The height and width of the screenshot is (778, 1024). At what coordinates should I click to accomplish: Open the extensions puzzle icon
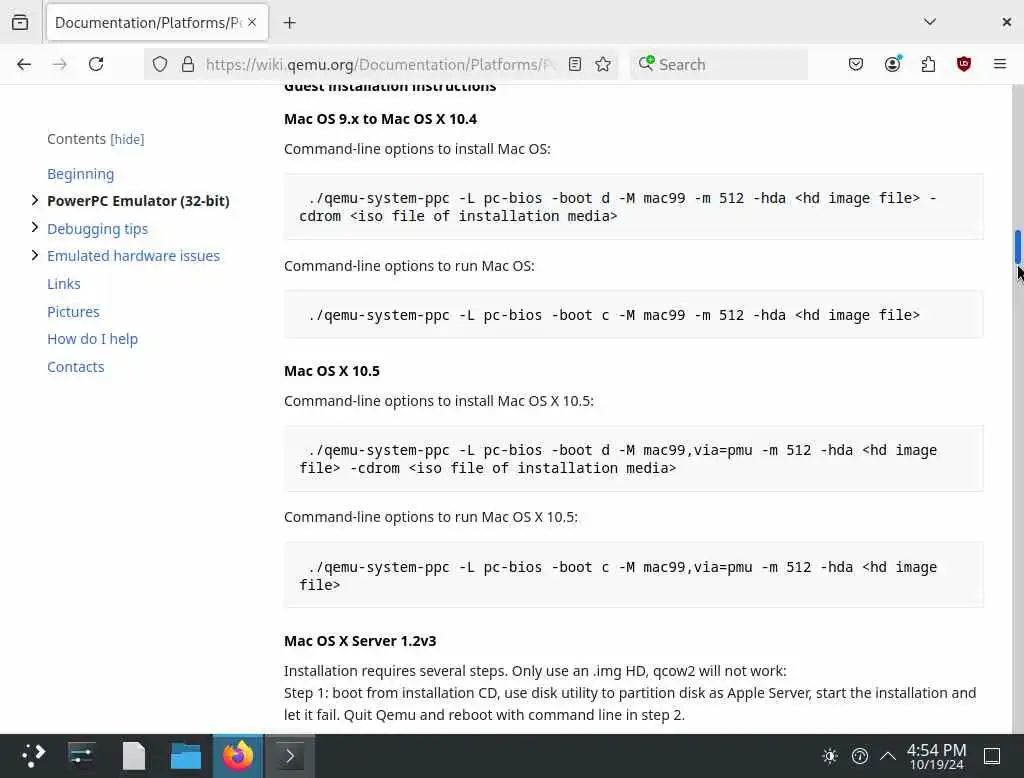point(928,64)
